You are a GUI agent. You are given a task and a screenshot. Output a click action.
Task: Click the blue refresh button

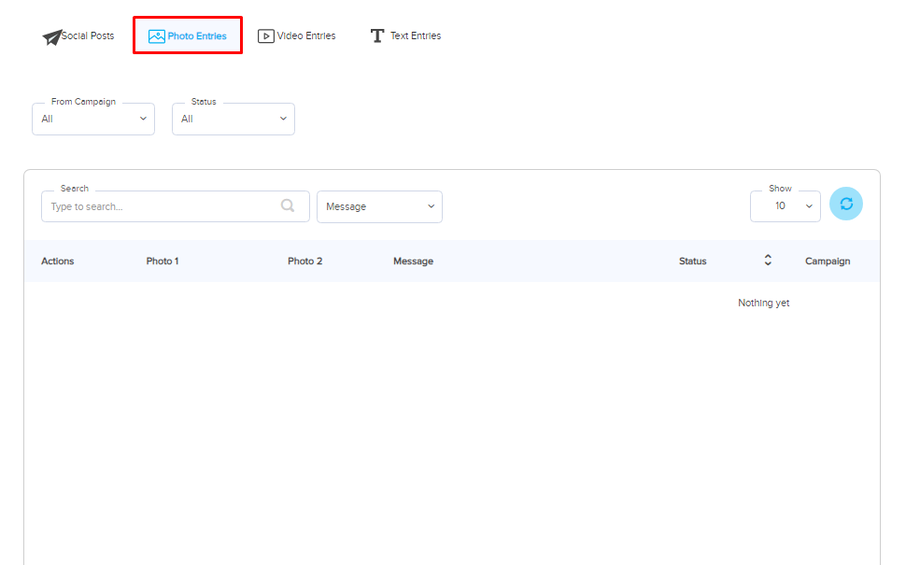click(846, 204)
